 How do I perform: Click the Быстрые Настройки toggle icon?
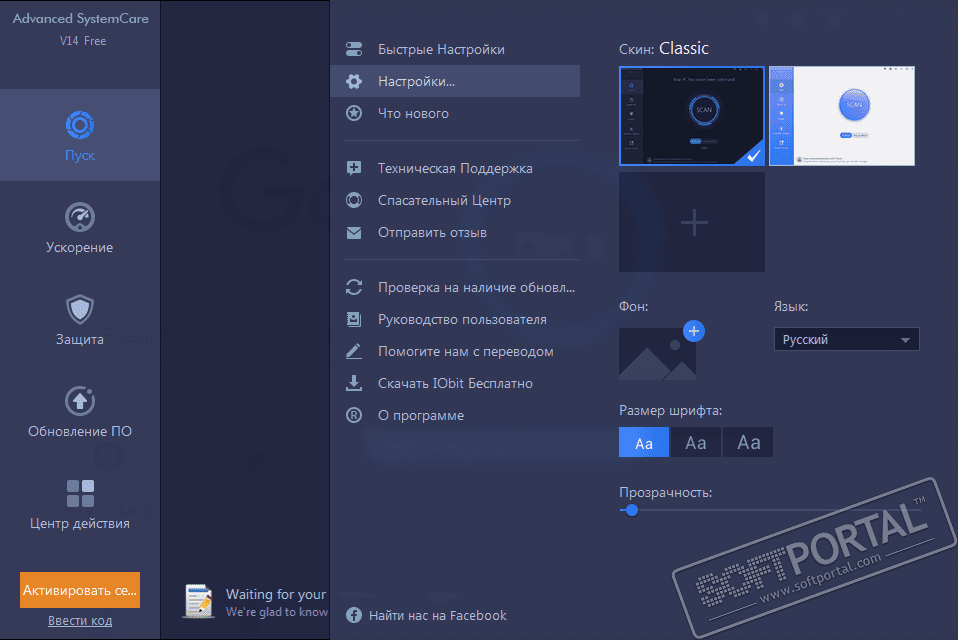click(354, 49)
